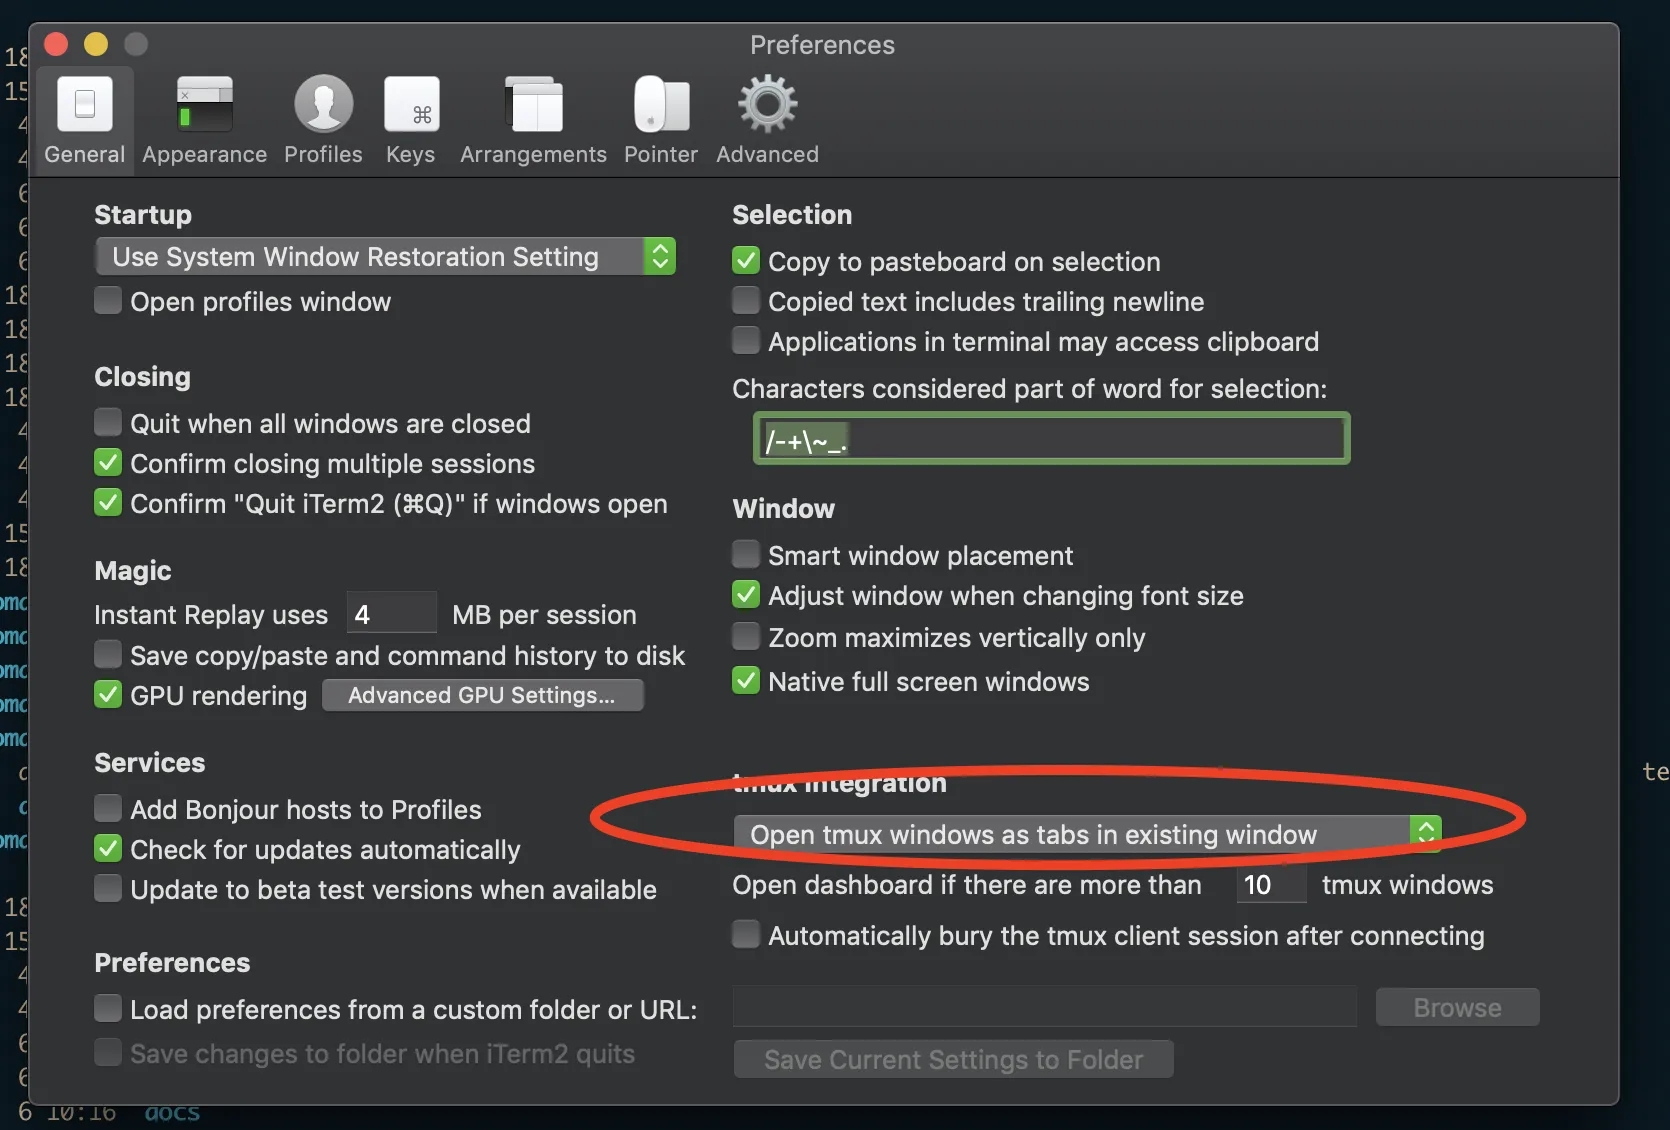Click 'Instant Replay uses' label
The width and height of the screenshot is (1670, 1130).
(x=211, y=615)
